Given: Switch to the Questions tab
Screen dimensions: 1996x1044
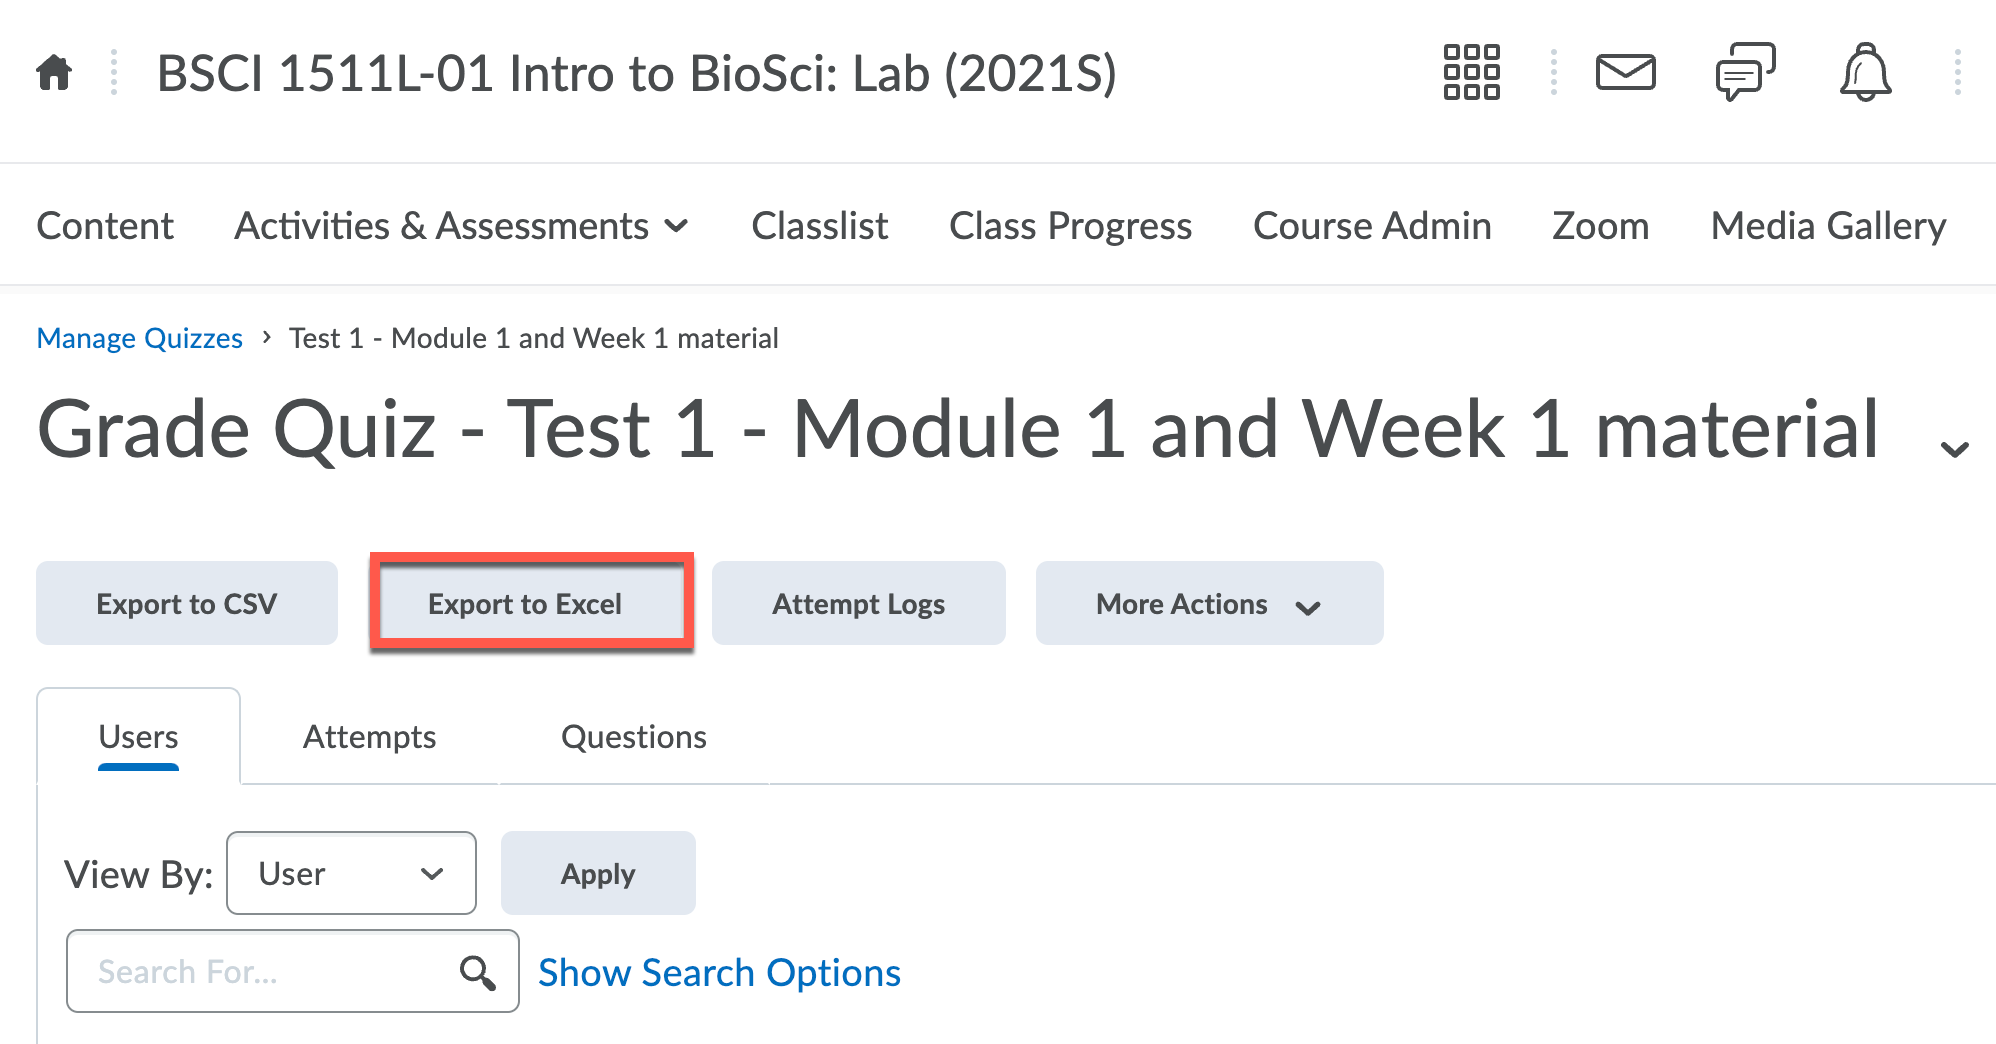Looking at the screenshot, I should tap(634, 737).
